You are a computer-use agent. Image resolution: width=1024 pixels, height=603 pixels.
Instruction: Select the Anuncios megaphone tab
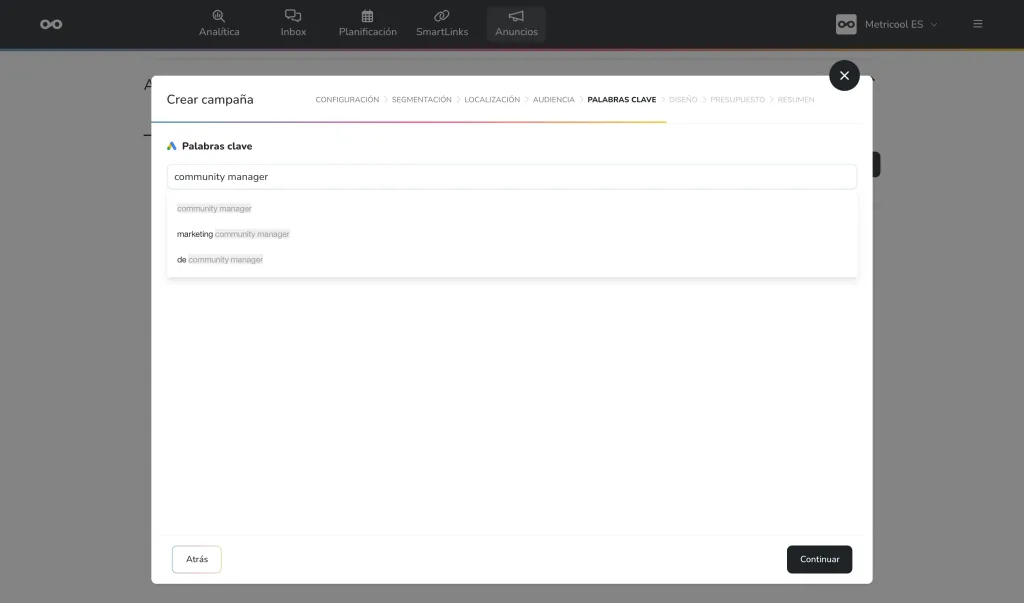[516, 24]
